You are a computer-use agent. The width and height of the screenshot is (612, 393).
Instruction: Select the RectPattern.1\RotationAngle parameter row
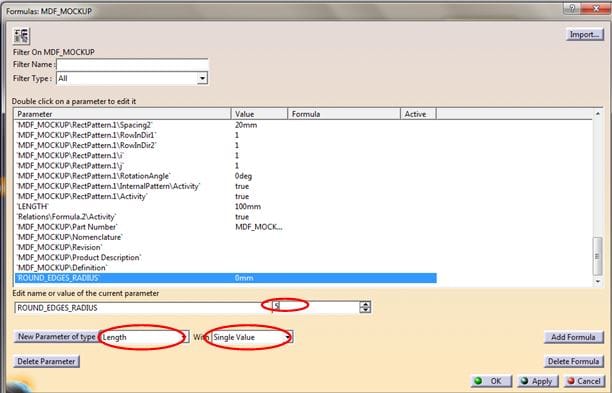coord(226,176)
